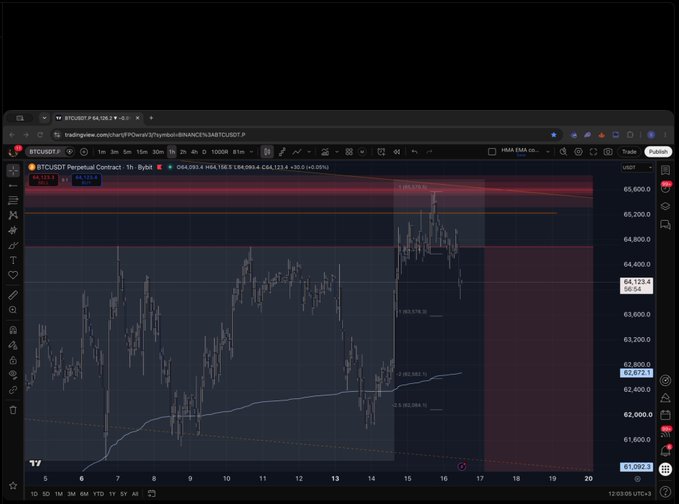Viewport: 679px width, 504px height.
Task: Toggle the magnet snapping mode
Action: pos(13,330)
